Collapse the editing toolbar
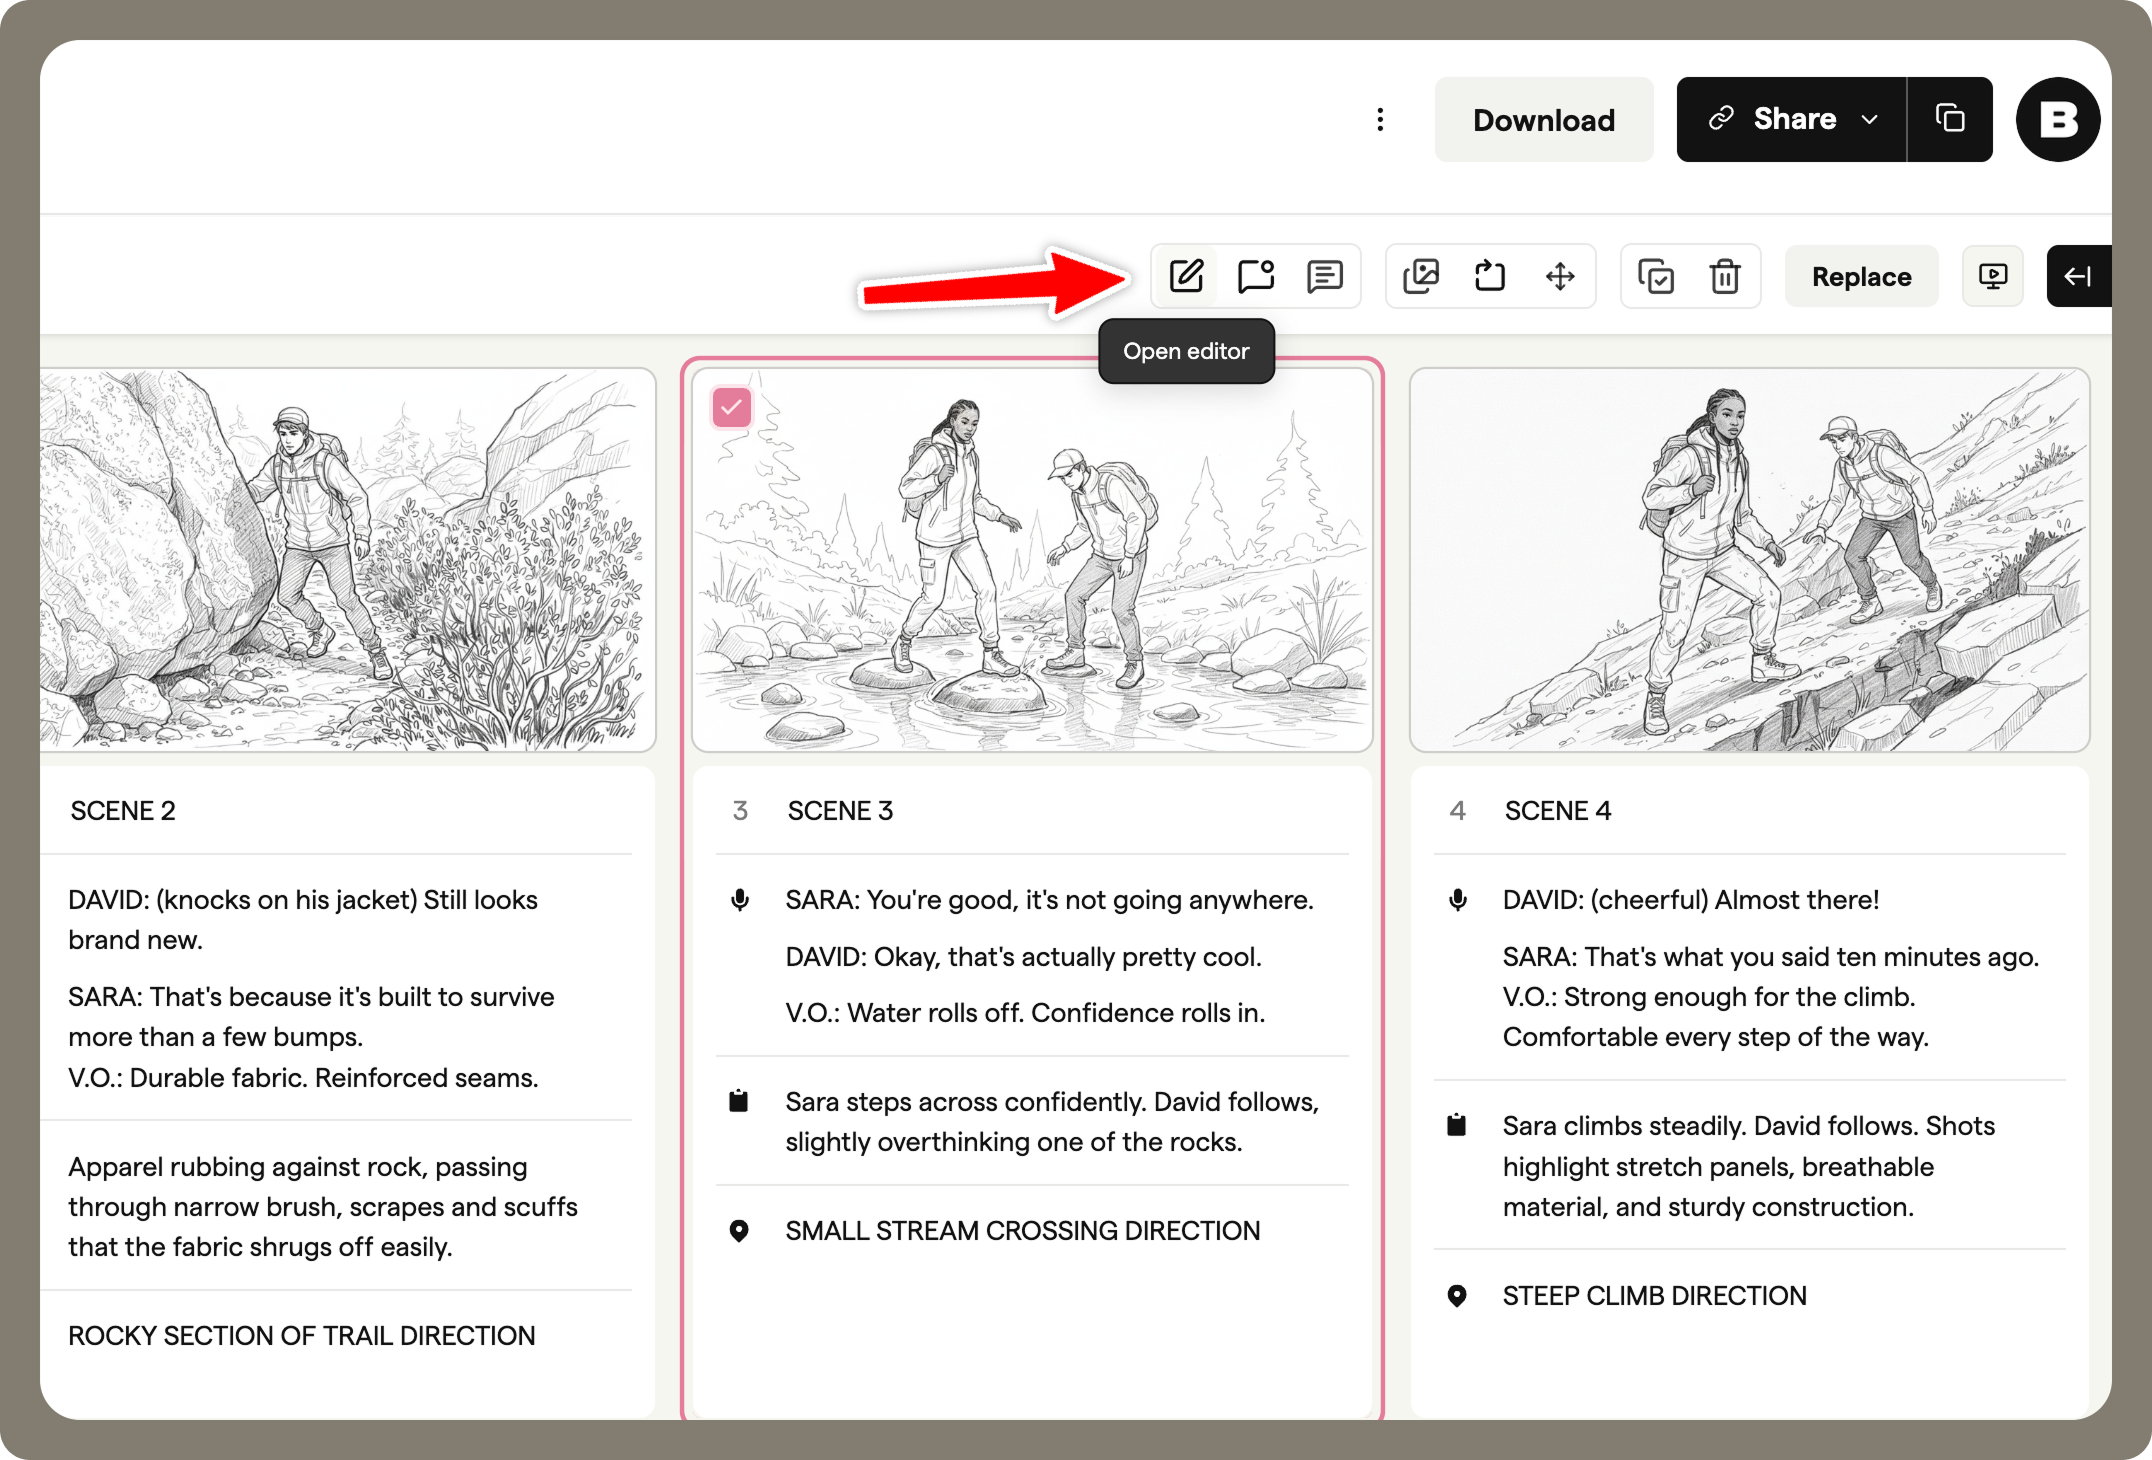2152x1460 pixels. click(2079, 276)
